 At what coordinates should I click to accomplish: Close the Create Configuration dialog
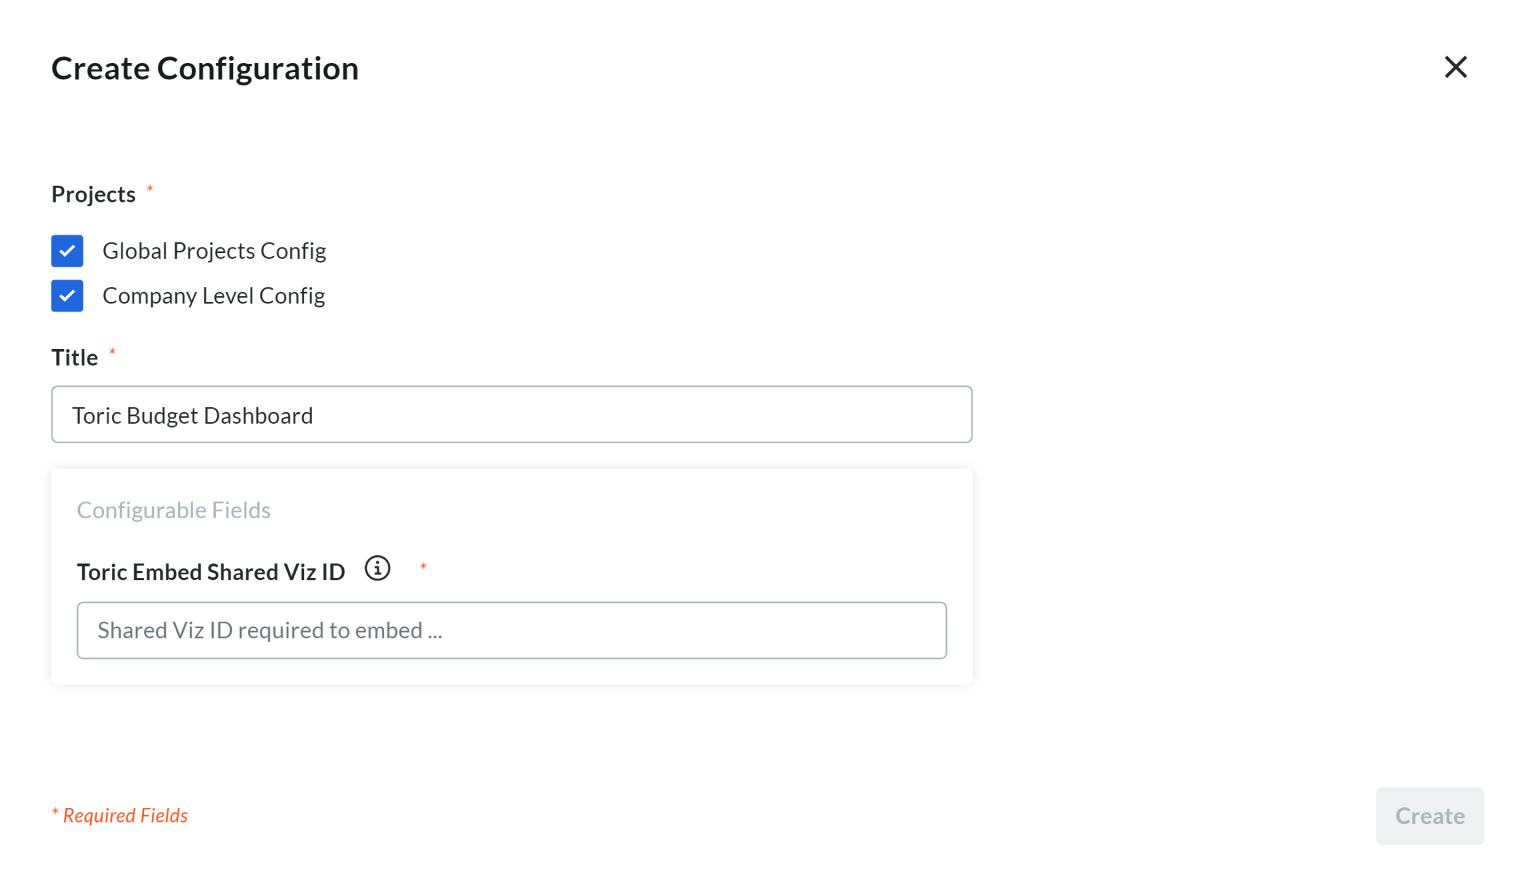[x=1455, y=67]
